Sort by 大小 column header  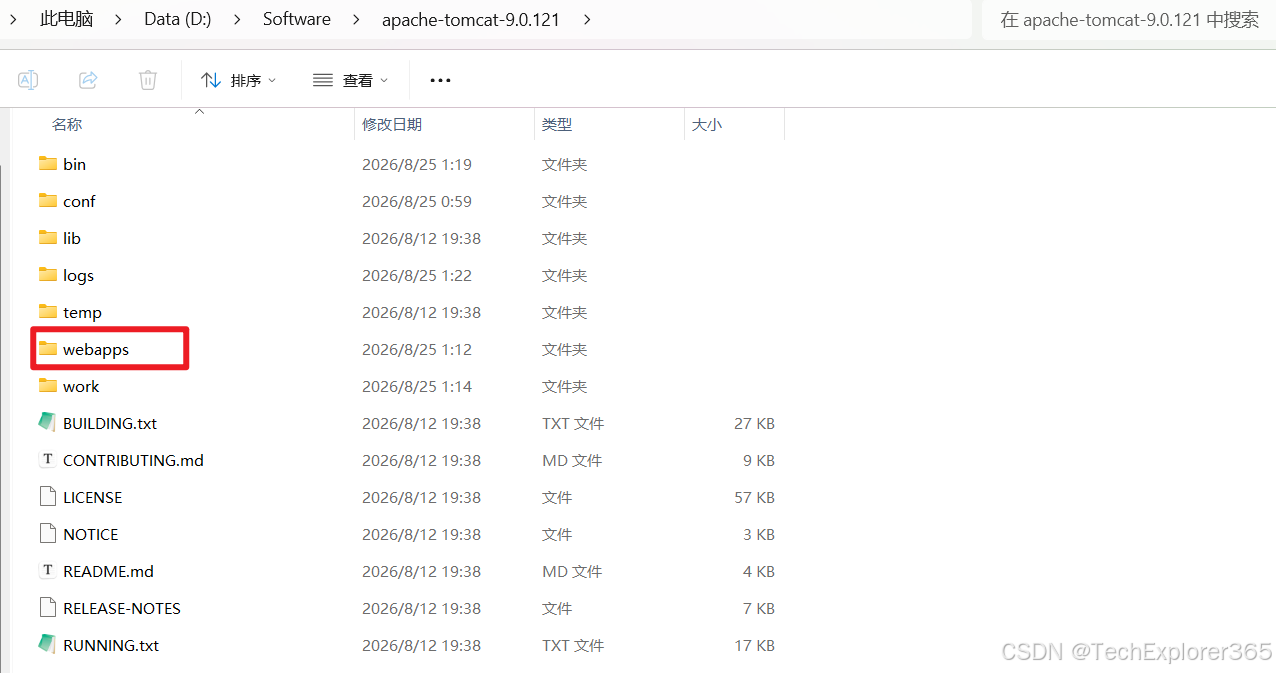tap(707, 124)
